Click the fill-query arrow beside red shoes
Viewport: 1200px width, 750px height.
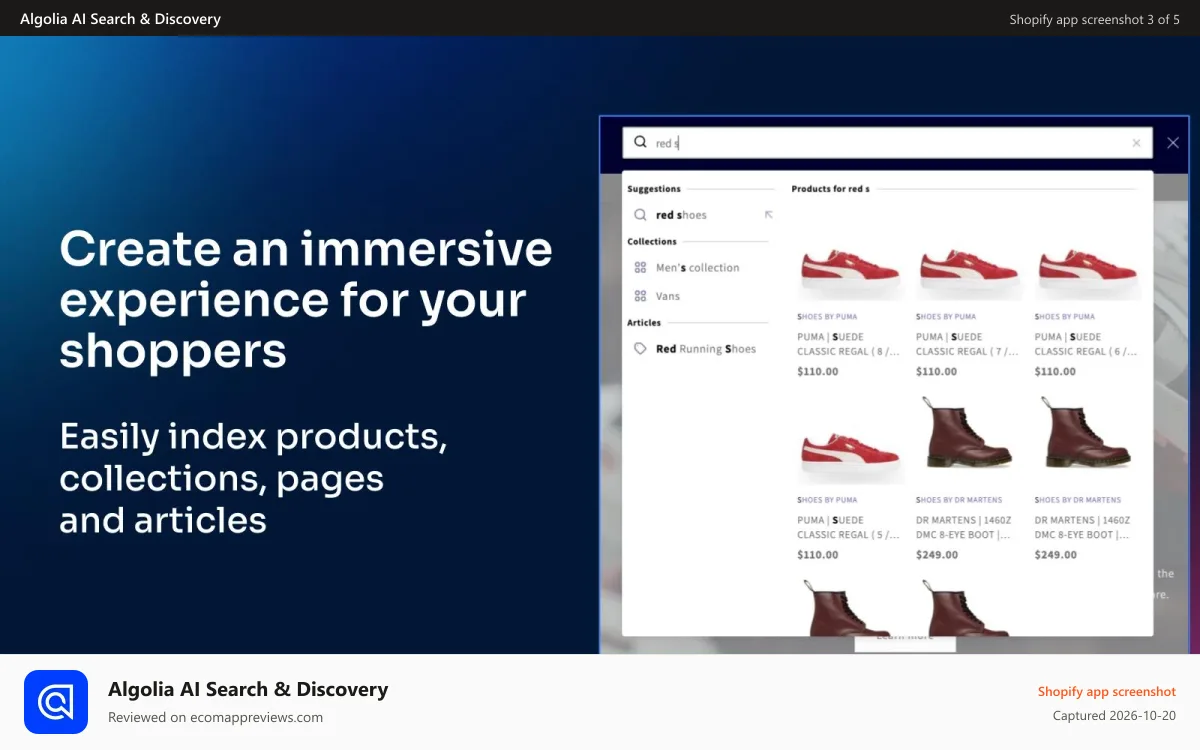point(768,214)
